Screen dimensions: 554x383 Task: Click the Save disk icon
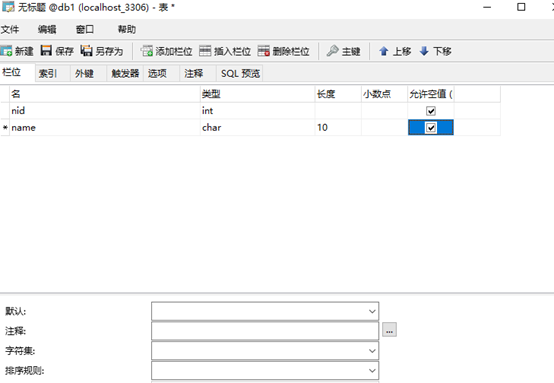46,51
